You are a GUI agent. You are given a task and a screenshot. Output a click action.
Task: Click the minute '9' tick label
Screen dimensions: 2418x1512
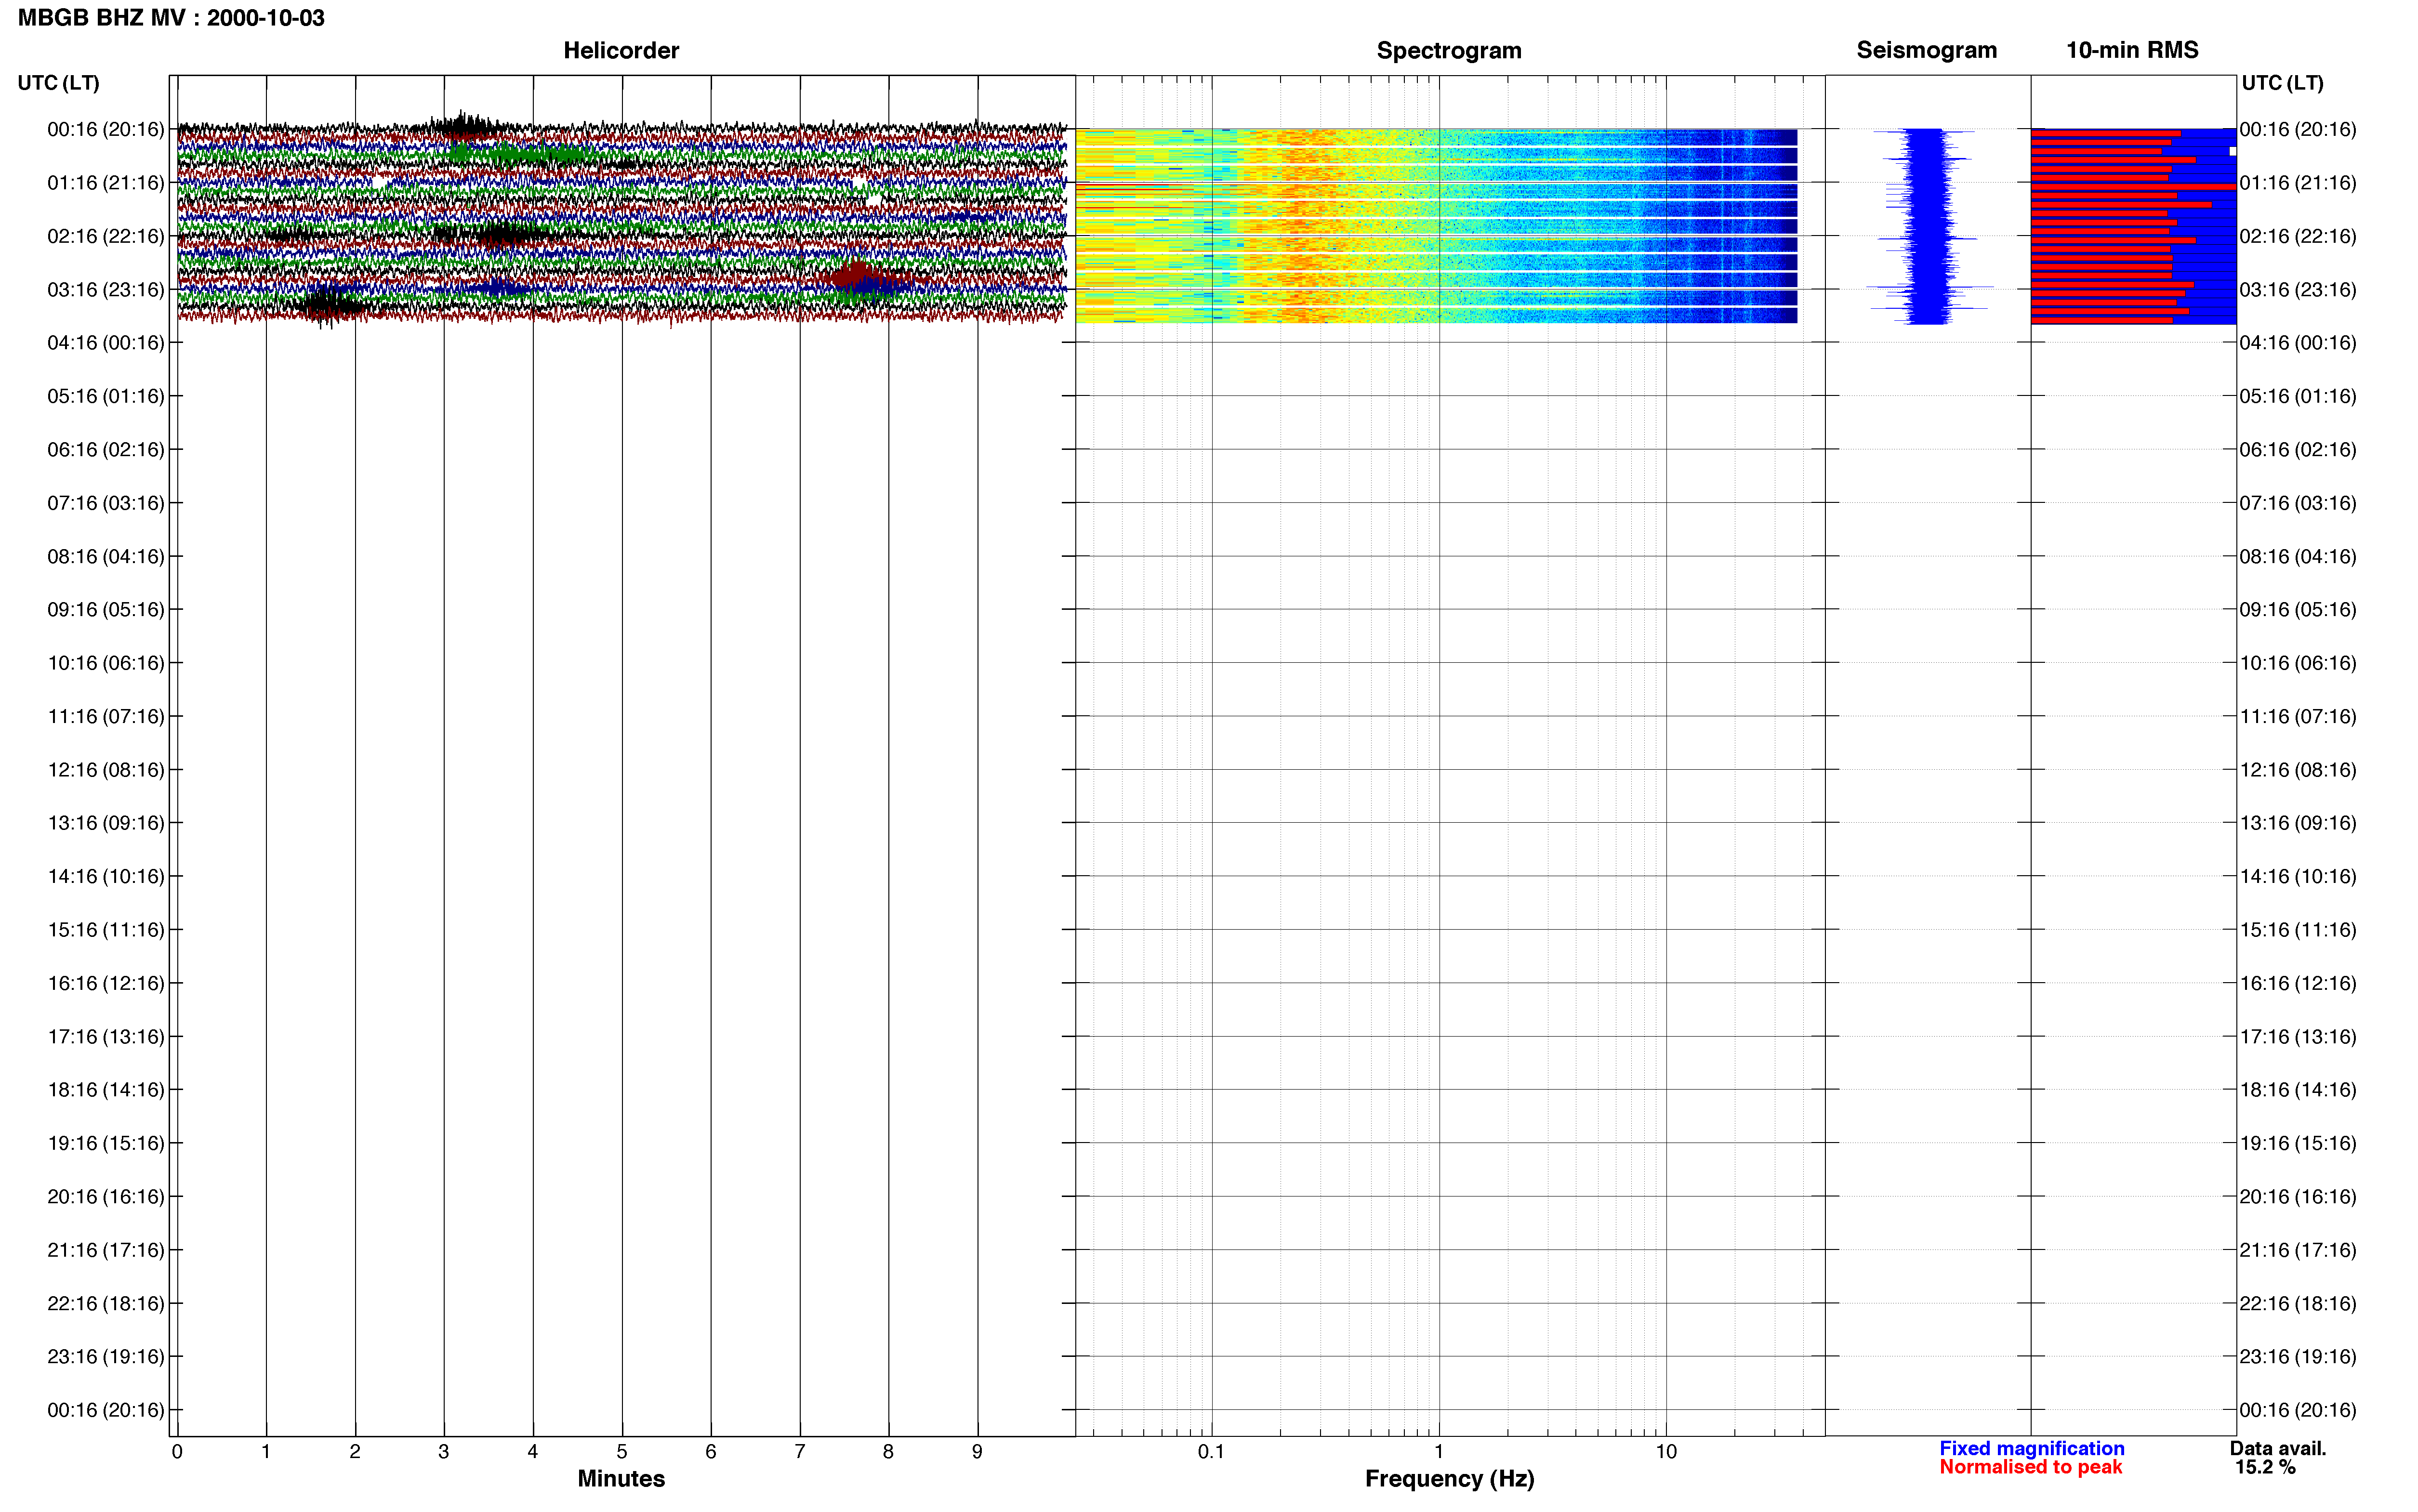[977, 1452]
